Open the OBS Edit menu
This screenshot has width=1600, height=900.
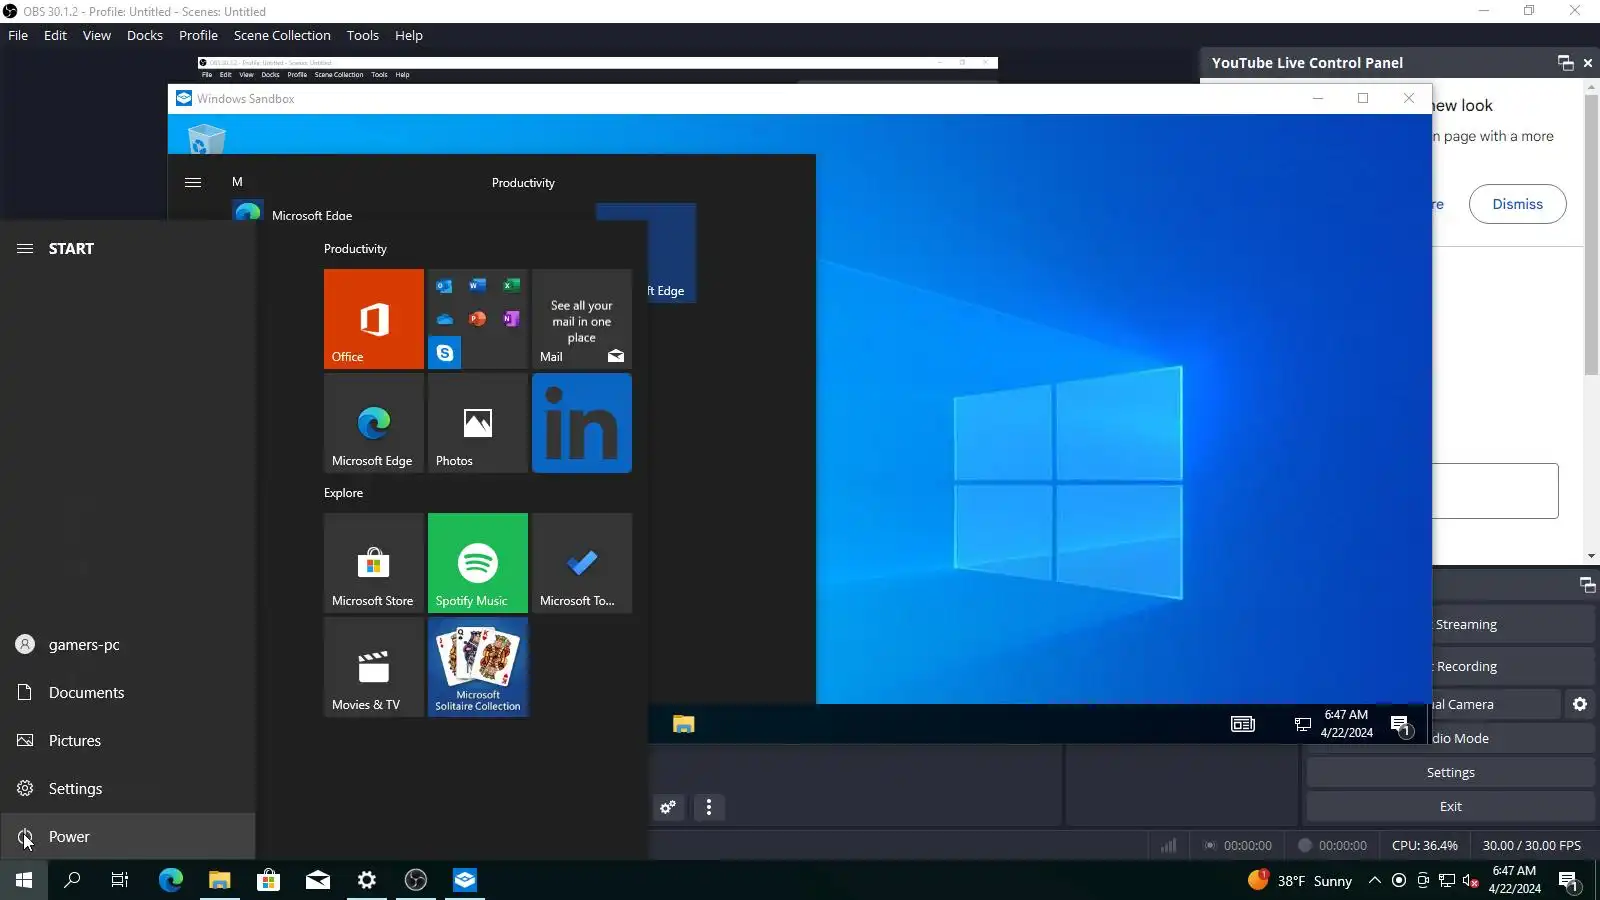(55, 35)
